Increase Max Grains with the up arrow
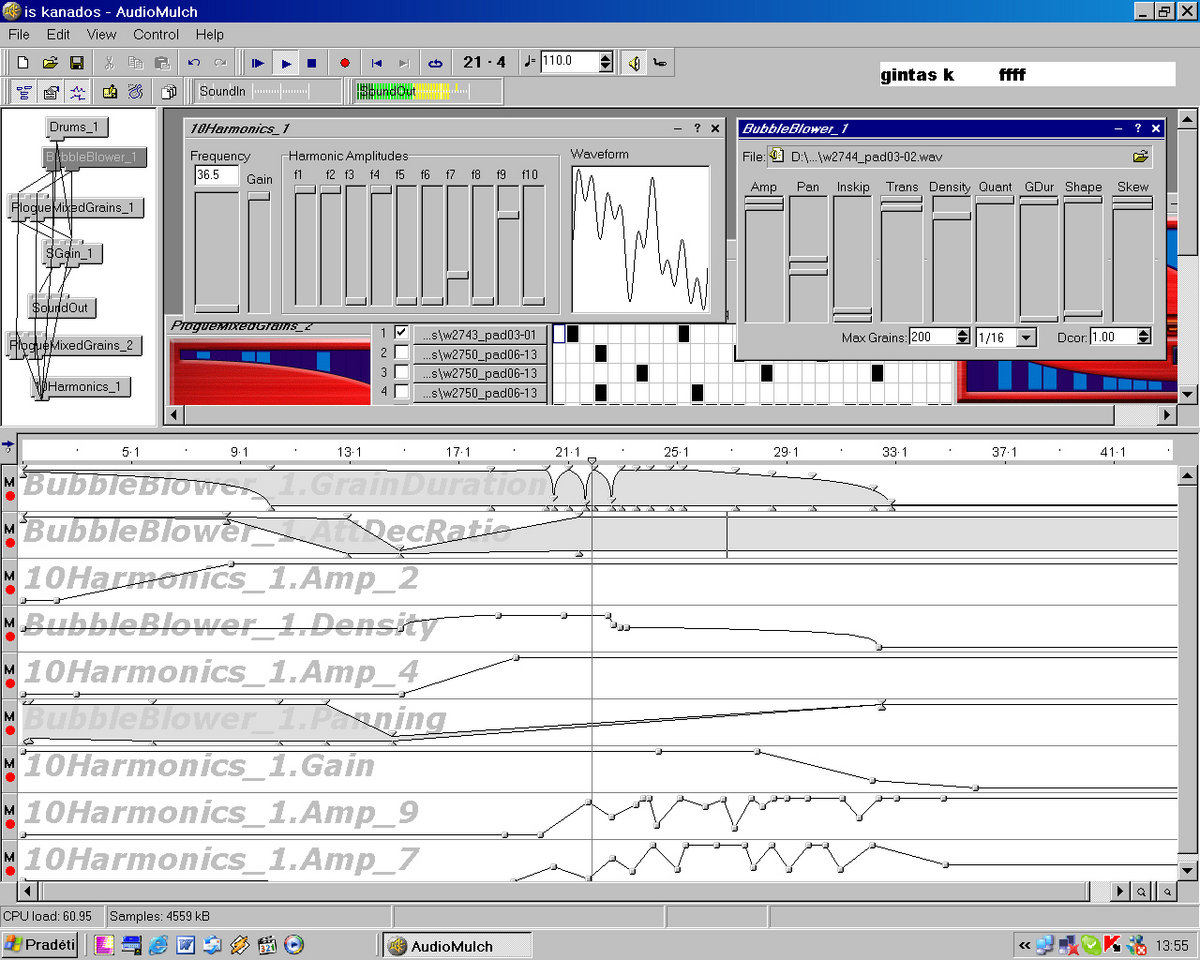1200x960 pixels. [x=962, y=333]
